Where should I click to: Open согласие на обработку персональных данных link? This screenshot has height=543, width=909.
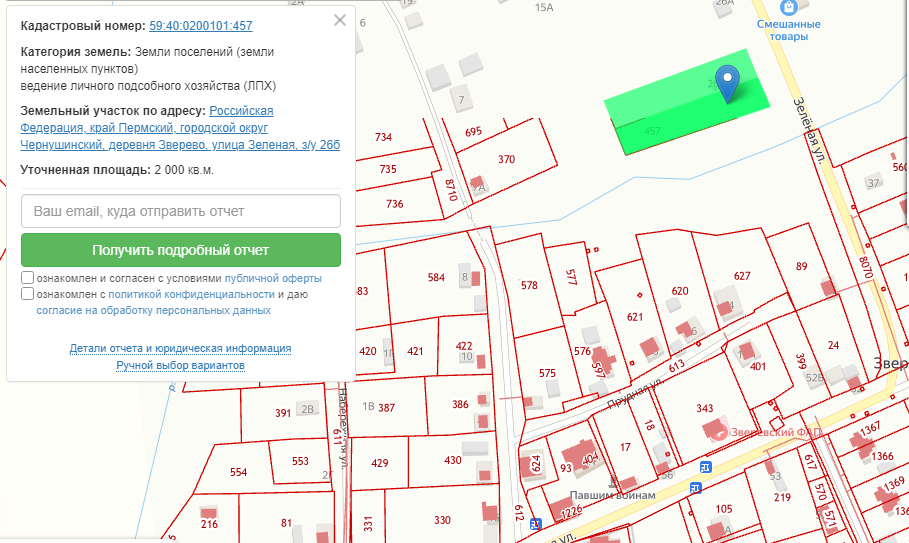click(154, 311)
